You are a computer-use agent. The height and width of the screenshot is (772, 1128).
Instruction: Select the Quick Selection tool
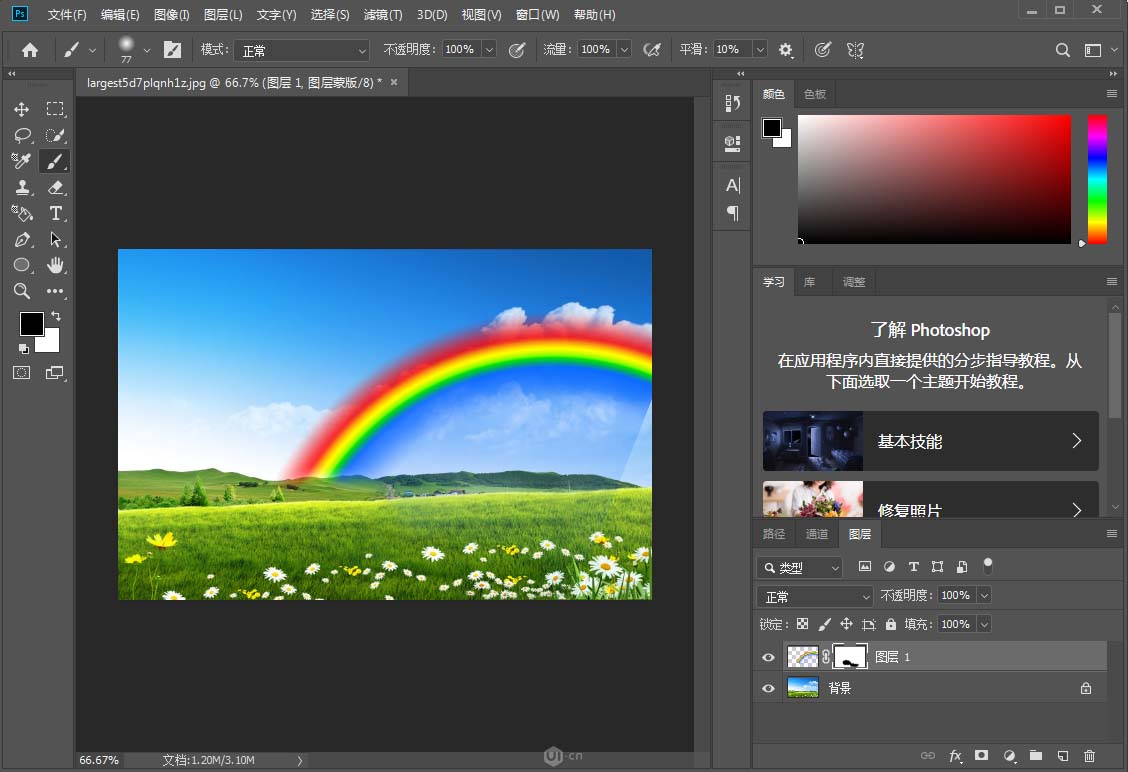[x=55, y=135]
